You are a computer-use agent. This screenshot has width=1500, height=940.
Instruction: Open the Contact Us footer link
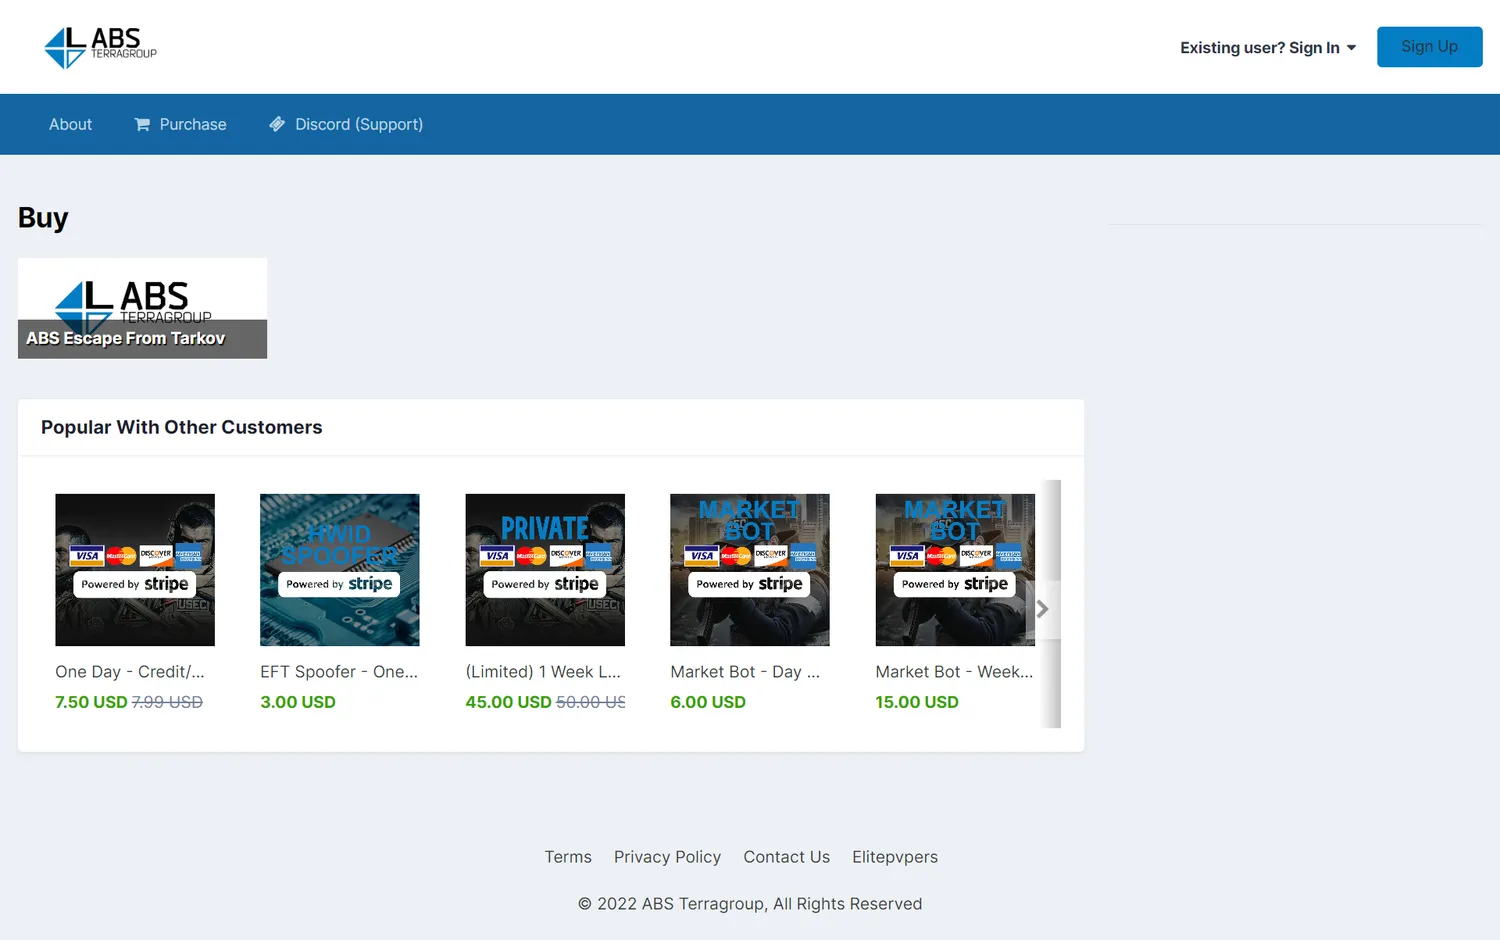point(787,857)
